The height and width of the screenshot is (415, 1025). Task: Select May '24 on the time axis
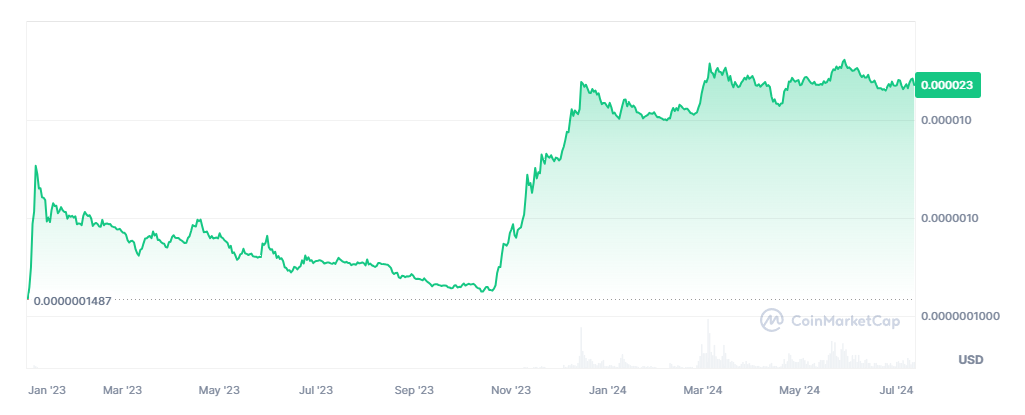(799, 390)
